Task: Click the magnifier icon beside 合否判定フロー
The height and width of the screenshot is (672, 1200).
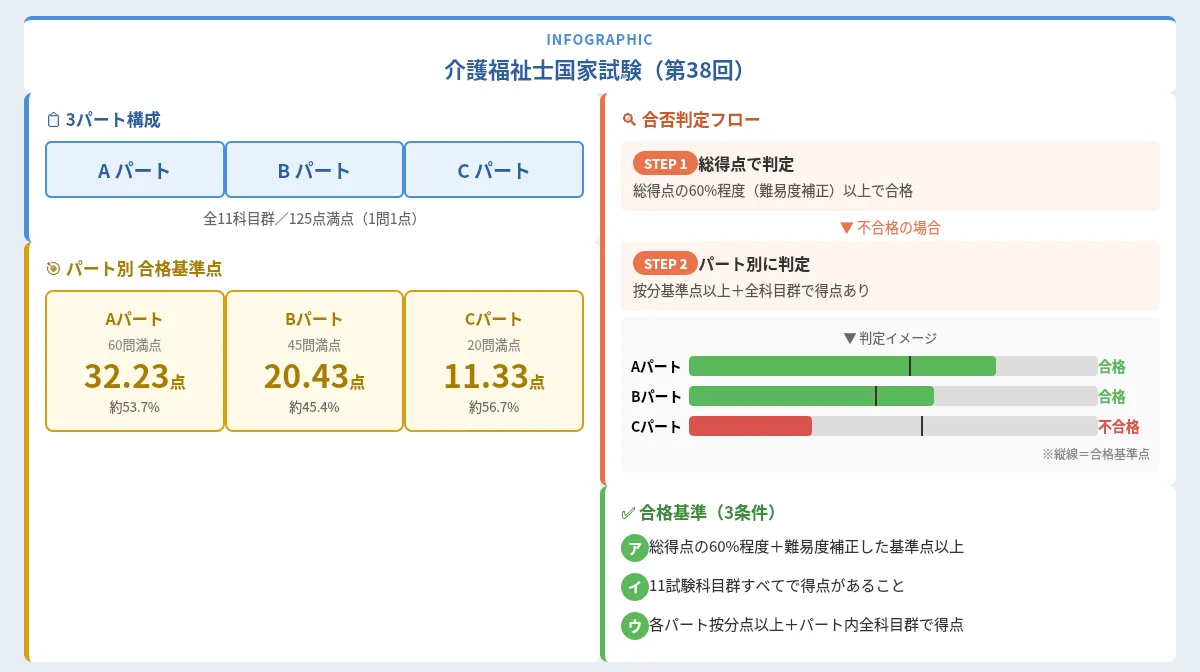Action: point(629,120)
